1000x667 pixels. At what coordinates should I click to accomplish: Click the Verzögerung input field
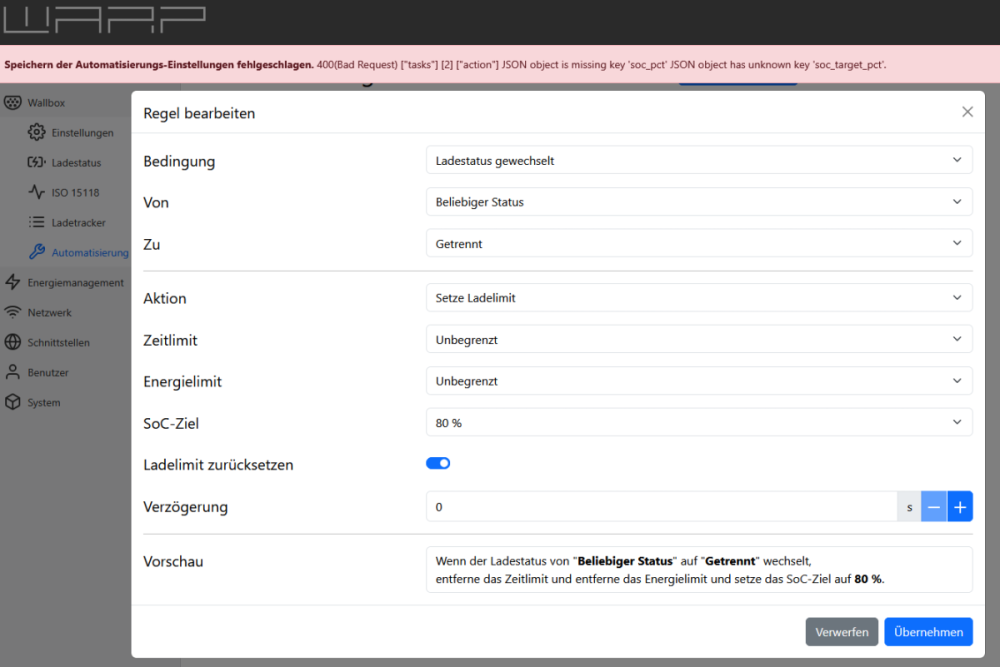pos(661,506)
